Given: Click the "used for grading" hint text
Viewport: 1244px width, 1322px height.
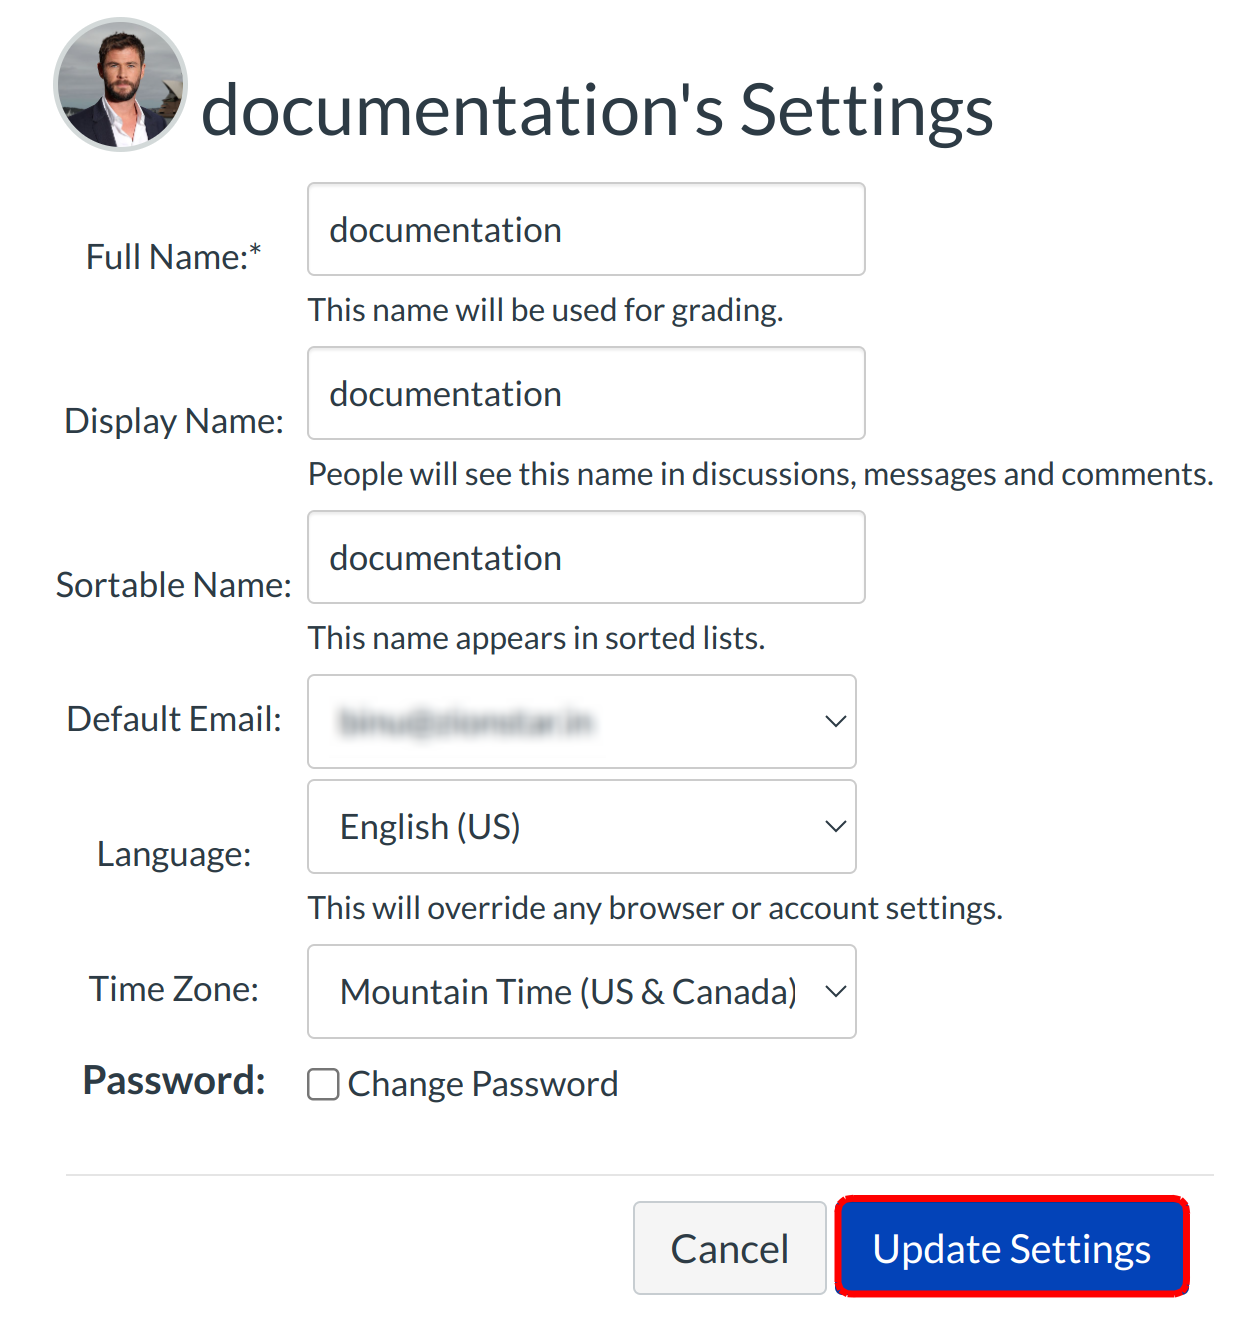Looking at the screenshot, I should (x=545, y=310).
